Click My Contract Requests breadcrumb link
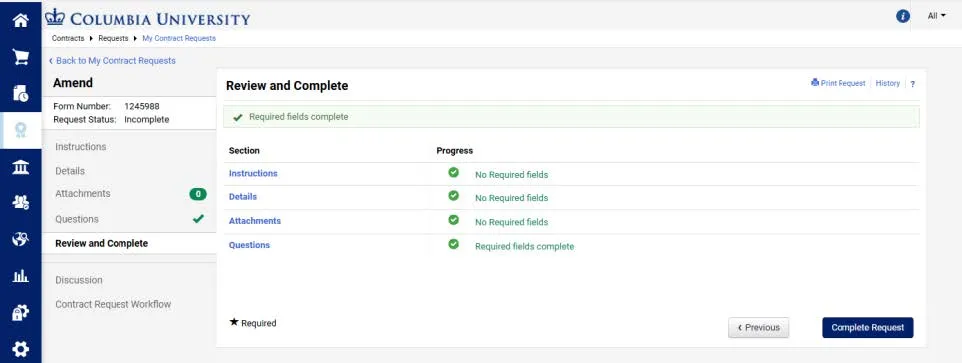This screenshot has height=363, width=962. [x=179, y=38]
